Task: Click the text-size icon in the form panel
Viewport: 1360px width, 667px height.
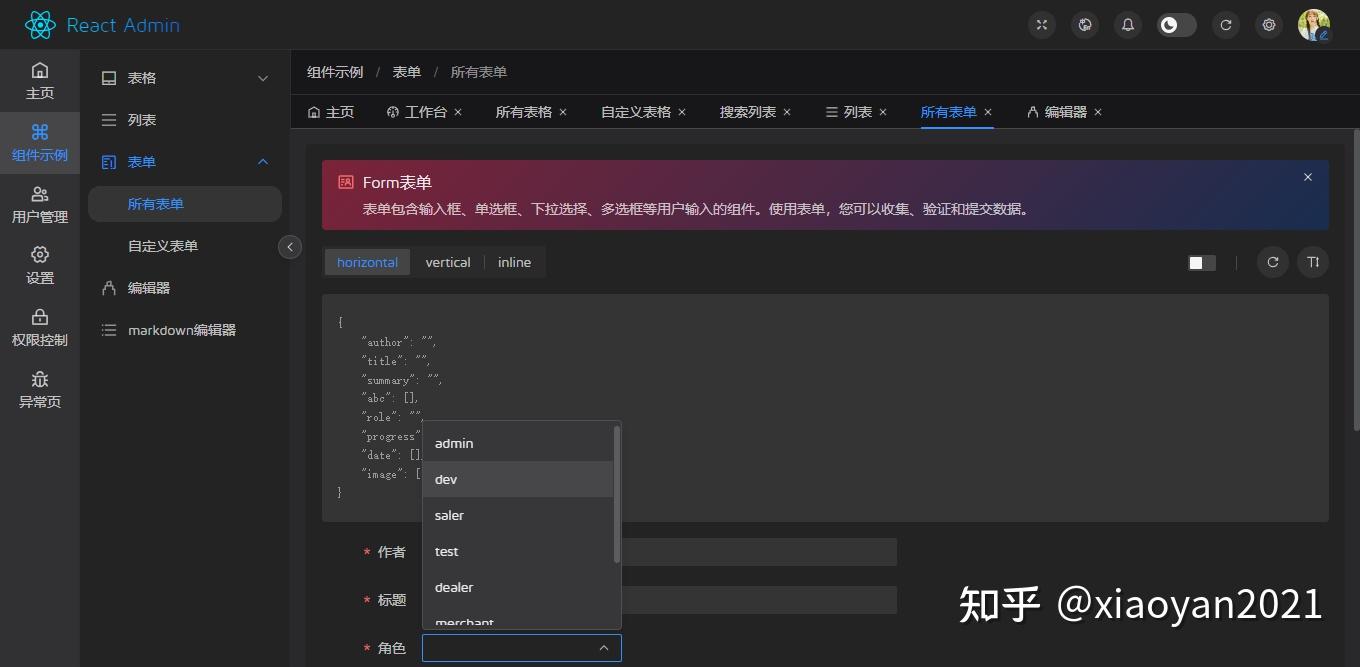Action: [x=1313, y=262]
